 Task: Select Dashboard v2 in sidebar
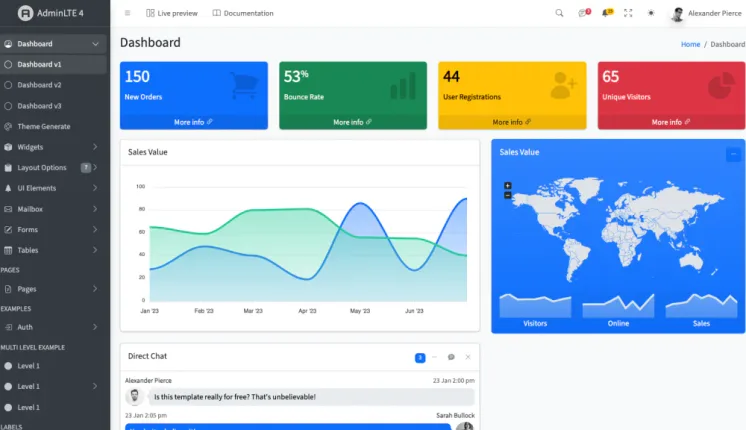coord(53,85)
